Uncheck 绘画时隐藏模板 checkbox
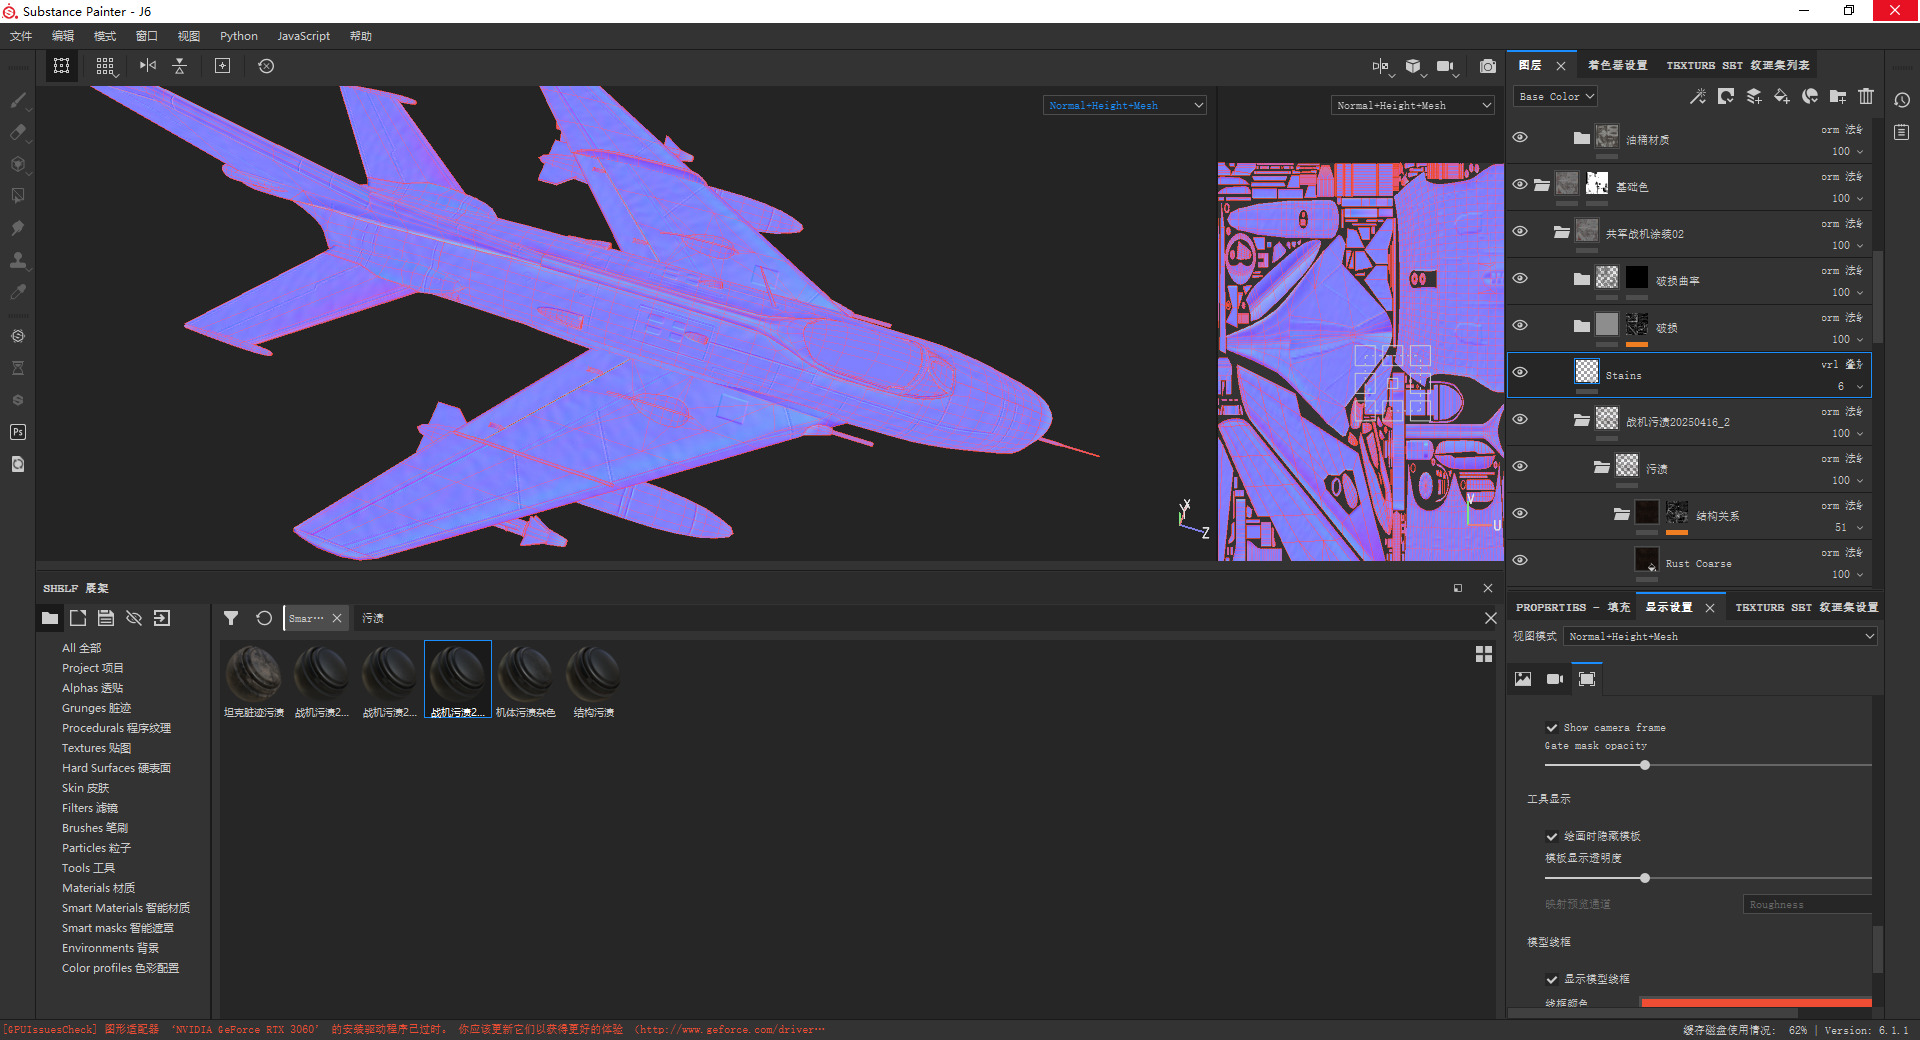This screenshot has width=1920, height=1040. point(1552,837)
